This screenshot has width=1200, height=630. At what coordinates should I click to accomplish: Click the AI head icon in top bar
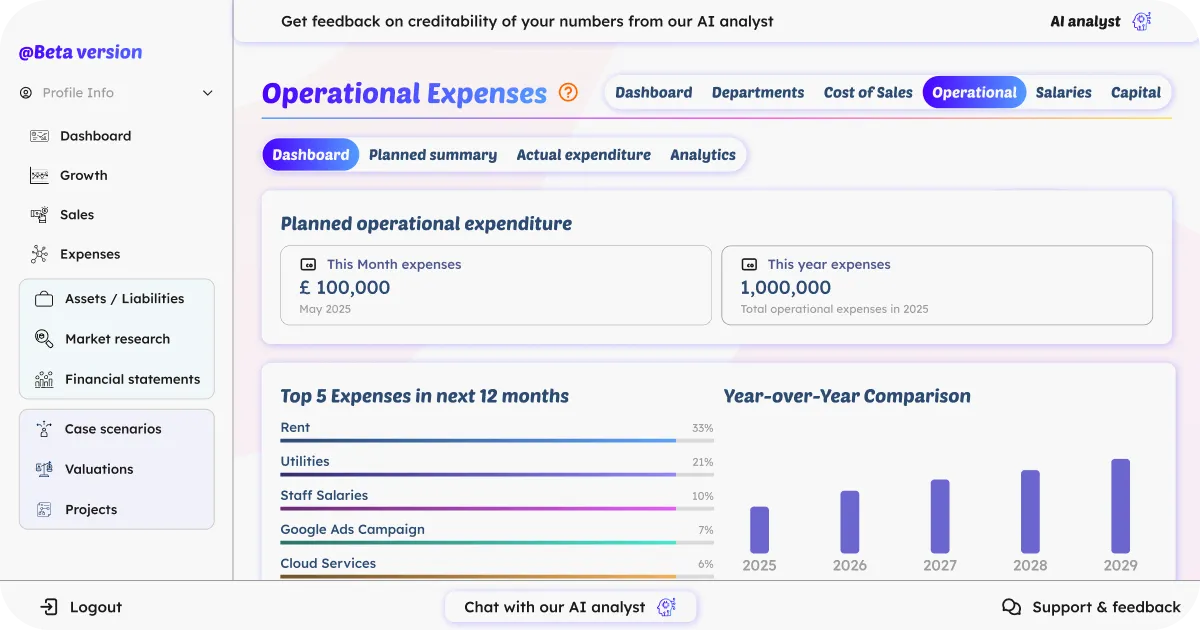[x=1142, y=21]
